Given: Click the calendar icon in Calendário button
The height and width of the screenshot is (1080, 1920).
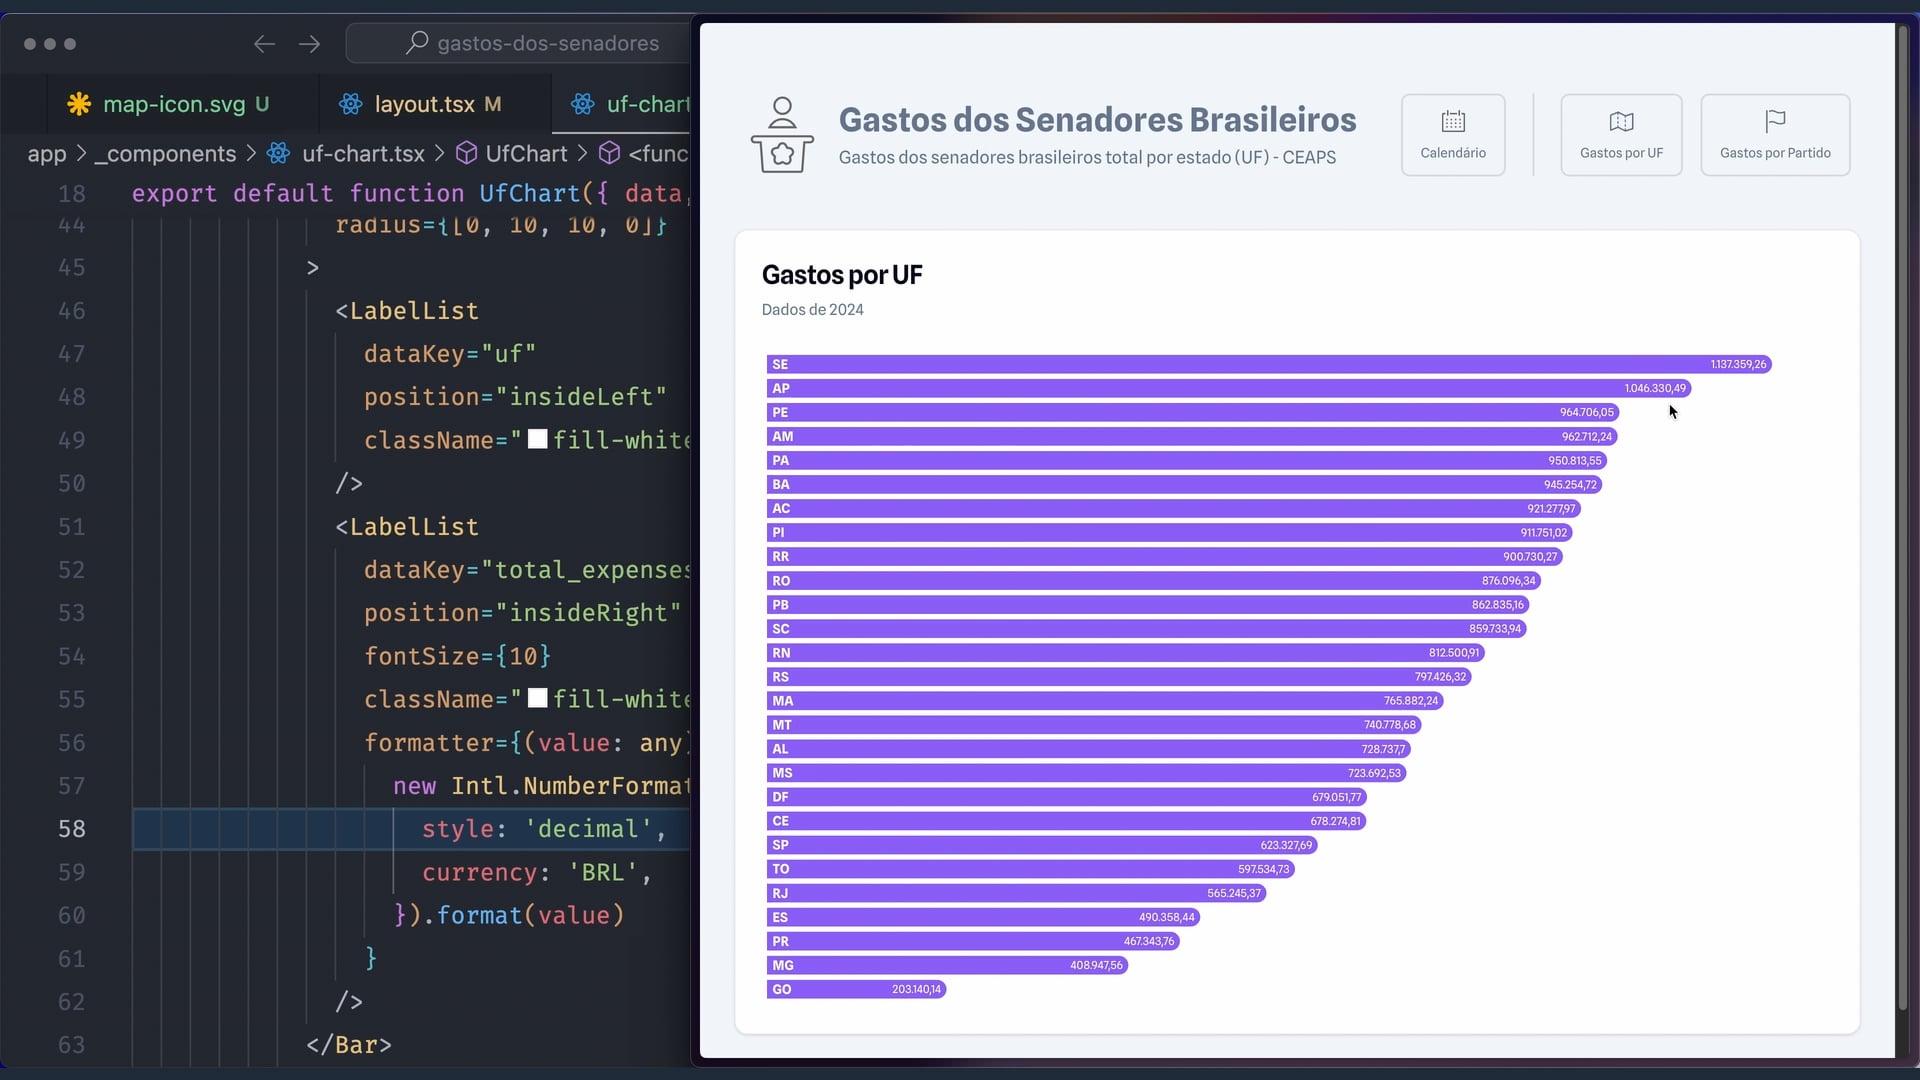Looking at the screenshot, I should (1453, 122).
